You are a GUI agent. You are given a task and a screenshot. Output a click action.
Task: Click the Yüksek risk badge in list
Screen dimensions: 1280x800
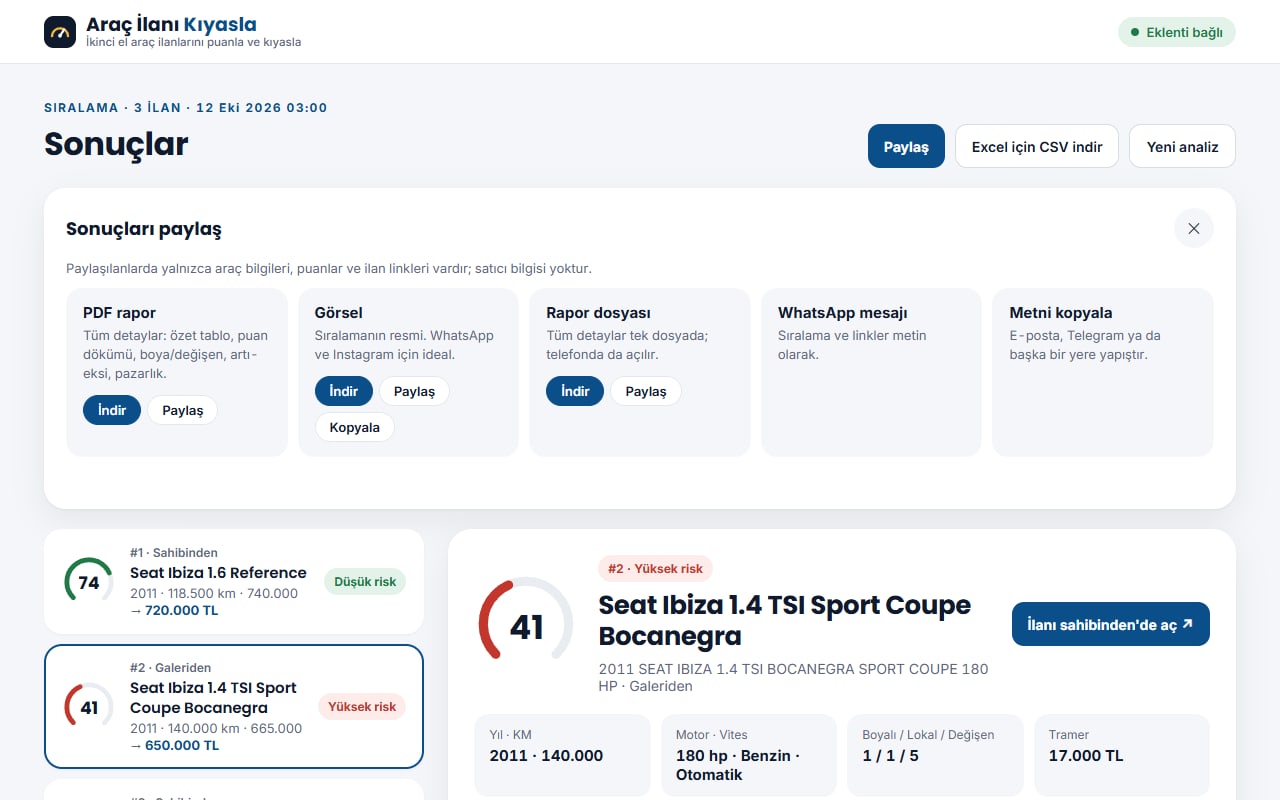tap(362, 706)
